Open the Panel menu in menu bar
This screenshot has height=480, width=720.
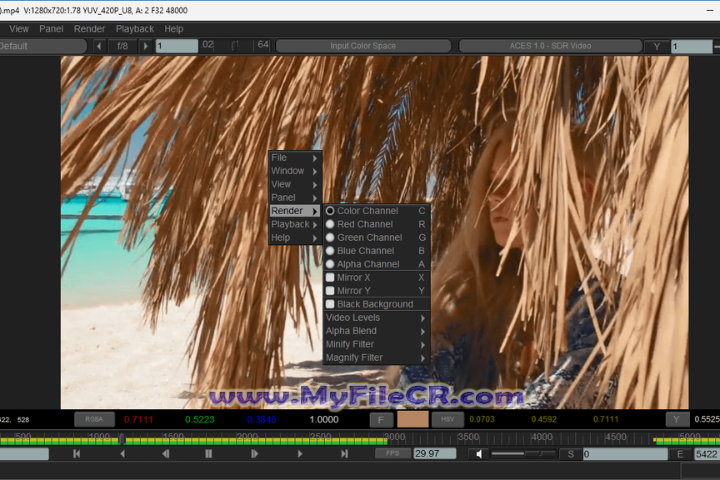tap(51, 29)
